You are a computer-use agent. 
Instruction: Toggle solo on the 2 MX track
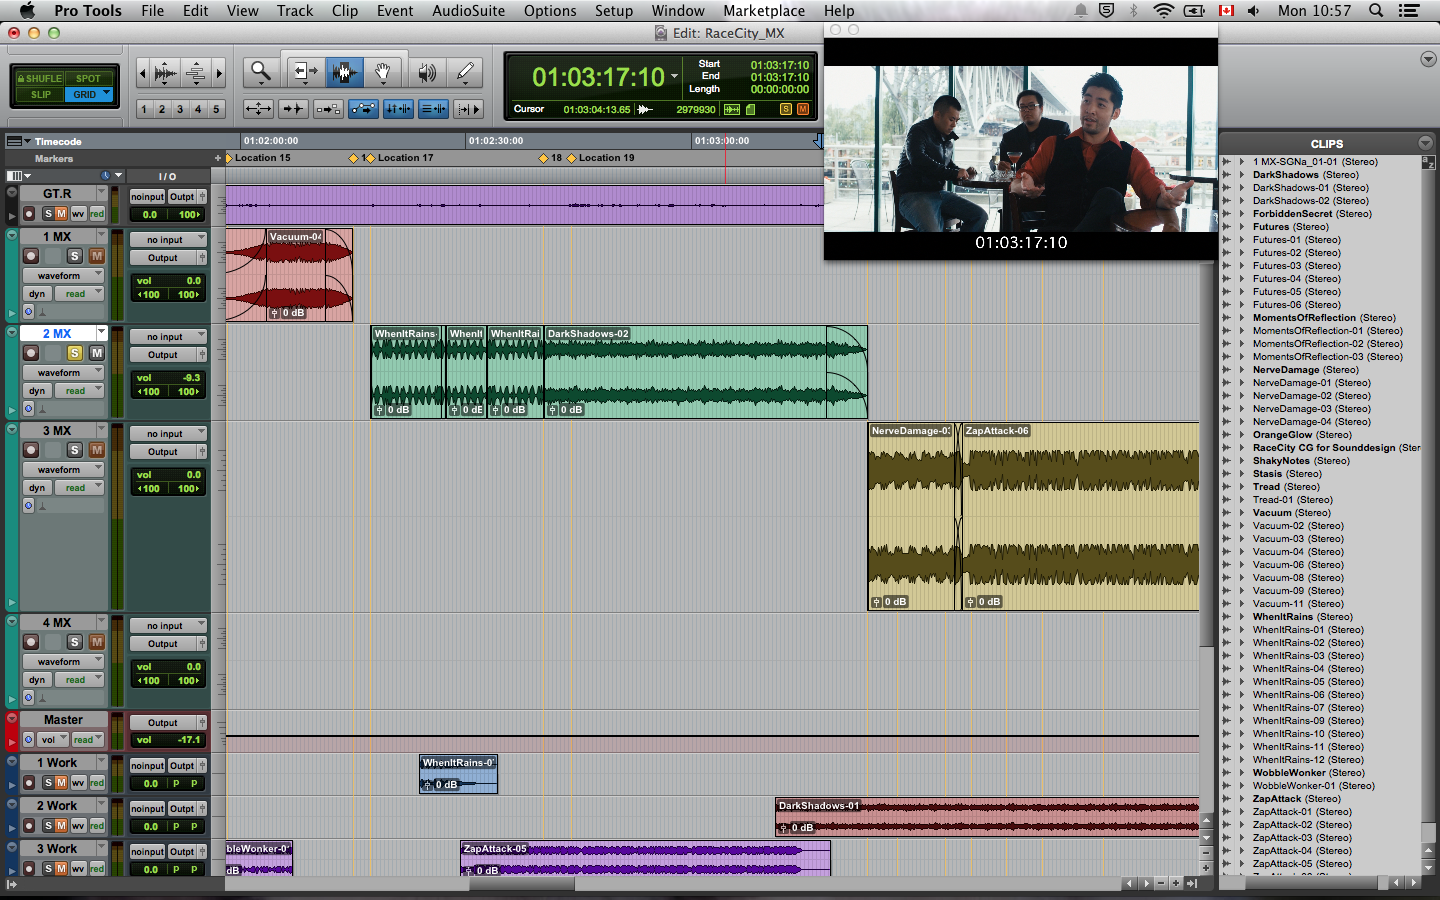[75, 353]
